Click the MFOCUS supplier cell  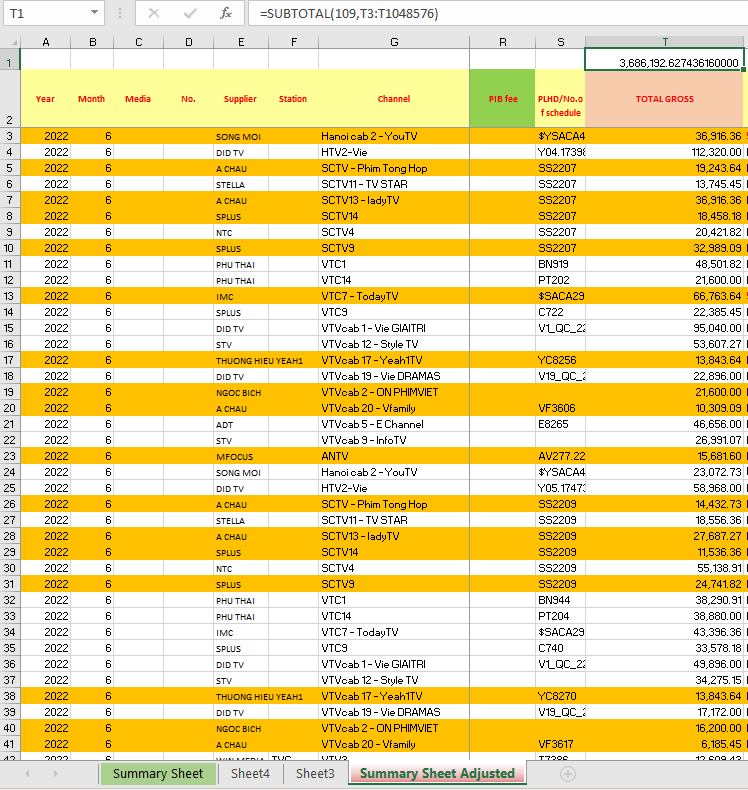coord(241,456)
